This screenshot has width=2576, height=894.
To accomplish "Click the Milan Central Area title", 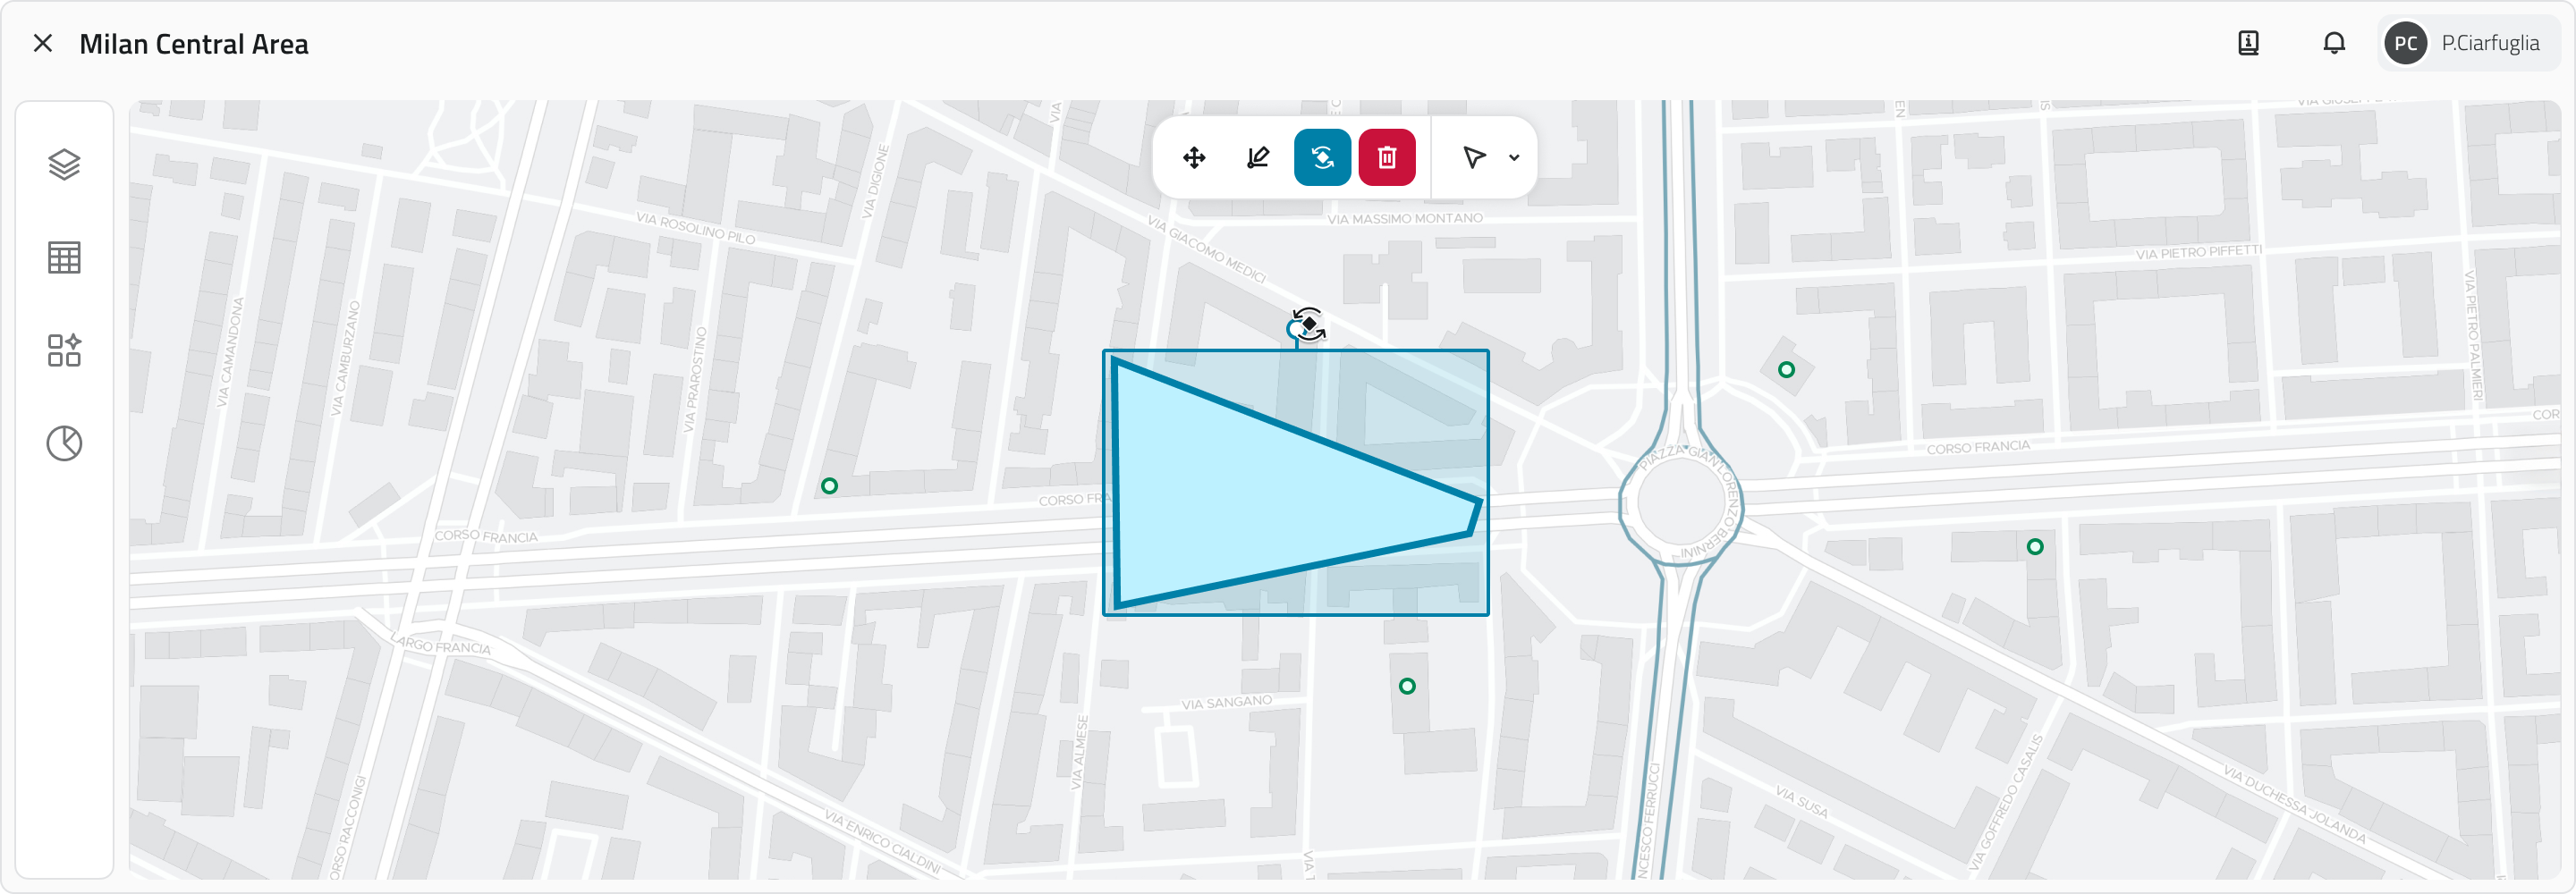I will 194,44.
